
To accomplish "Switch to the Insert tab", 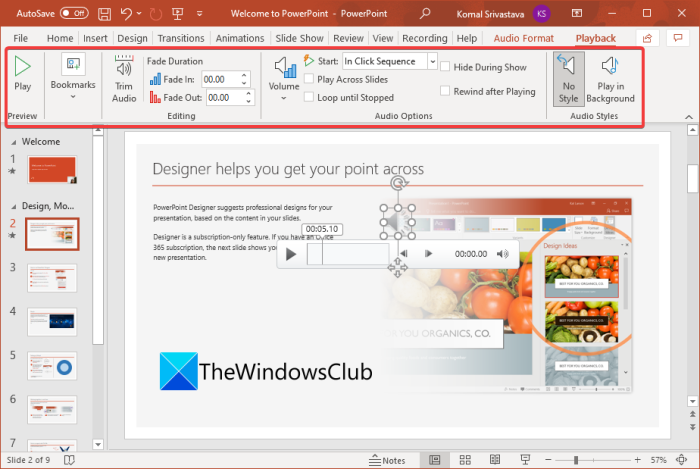I will [95, 38].
